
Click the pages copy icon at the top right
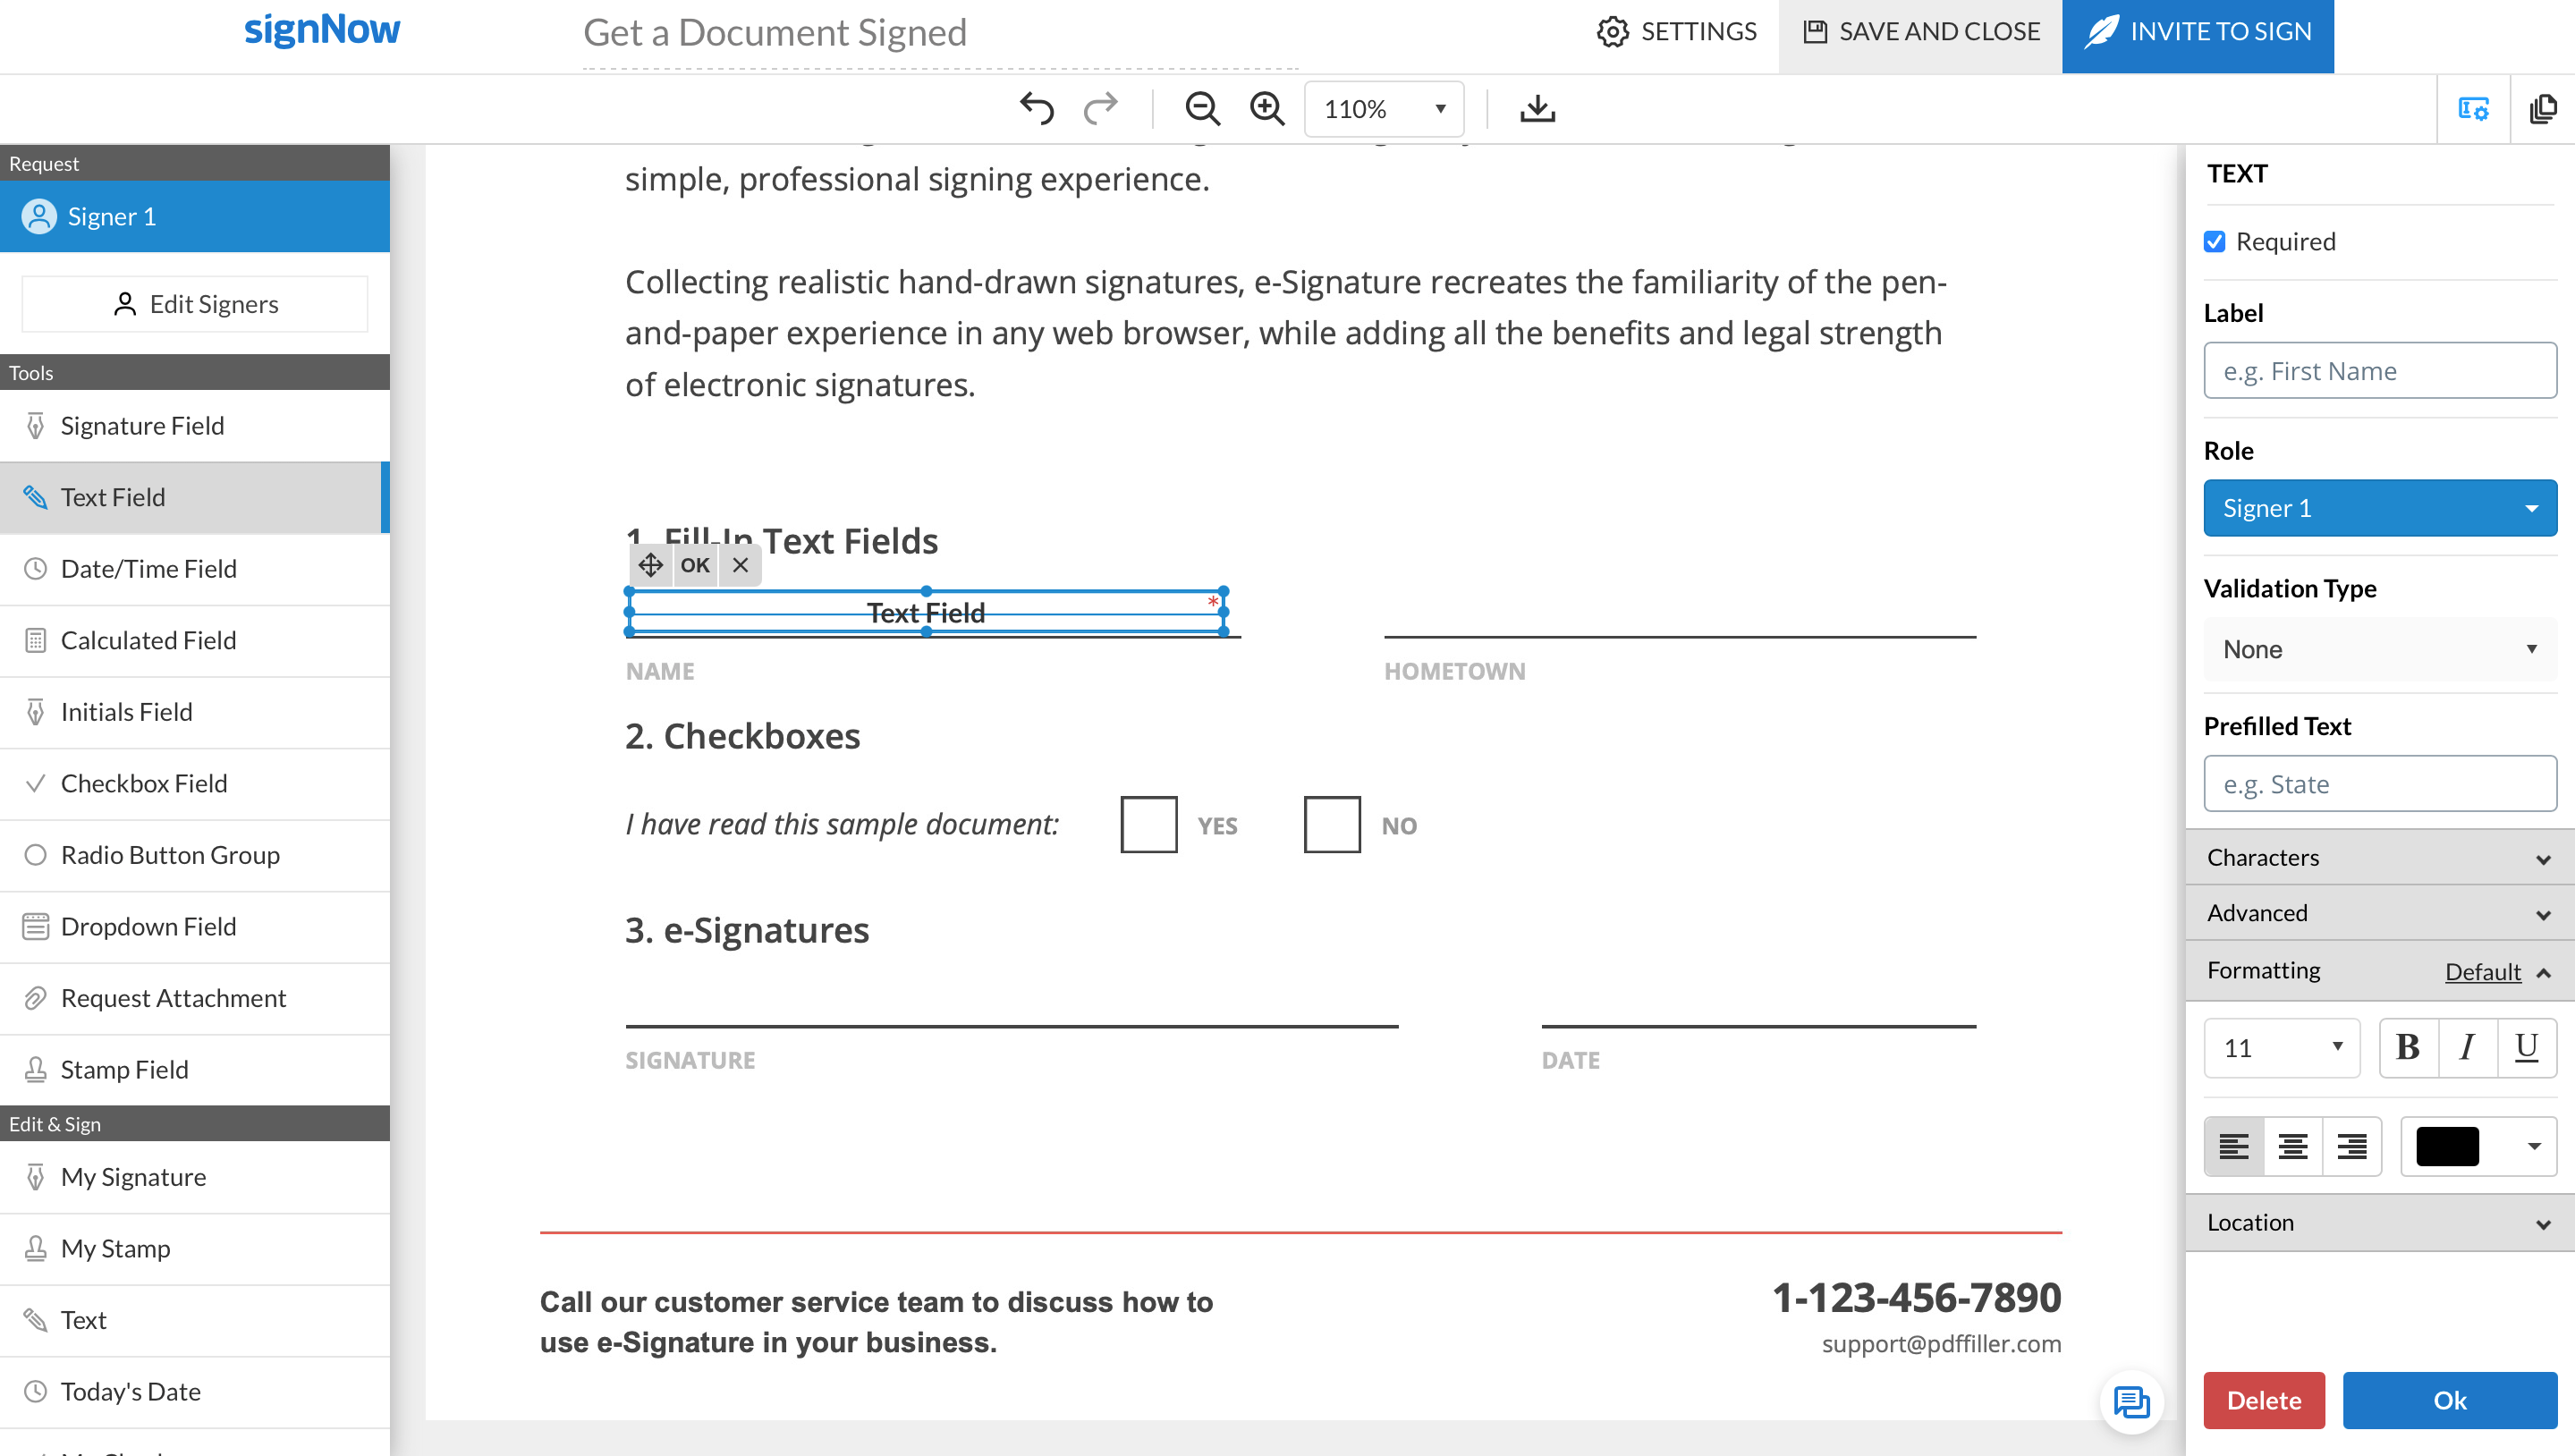(x=2542, y=108)
